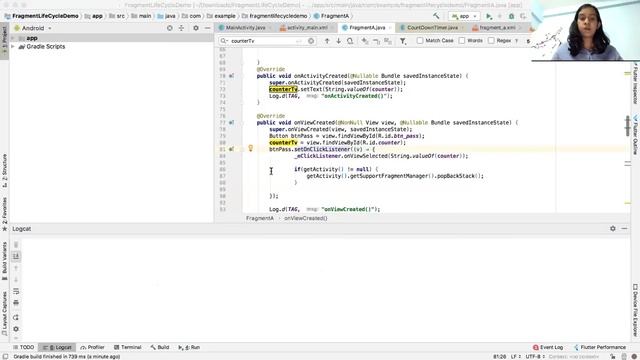Open the Device File Explorer side tab
Screen dimensions: 640x360
coord(636,310)
